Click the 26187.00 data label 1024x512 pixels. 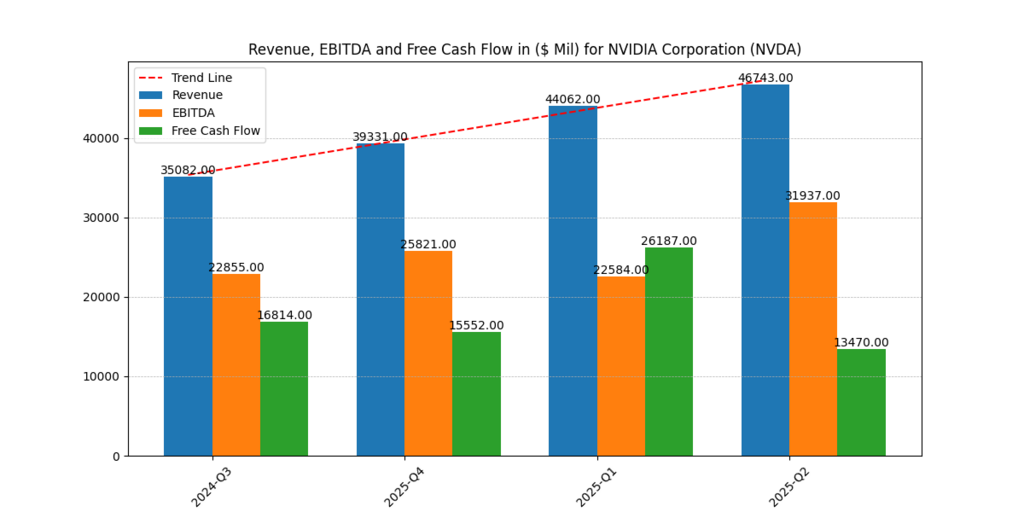coord(669,241)
